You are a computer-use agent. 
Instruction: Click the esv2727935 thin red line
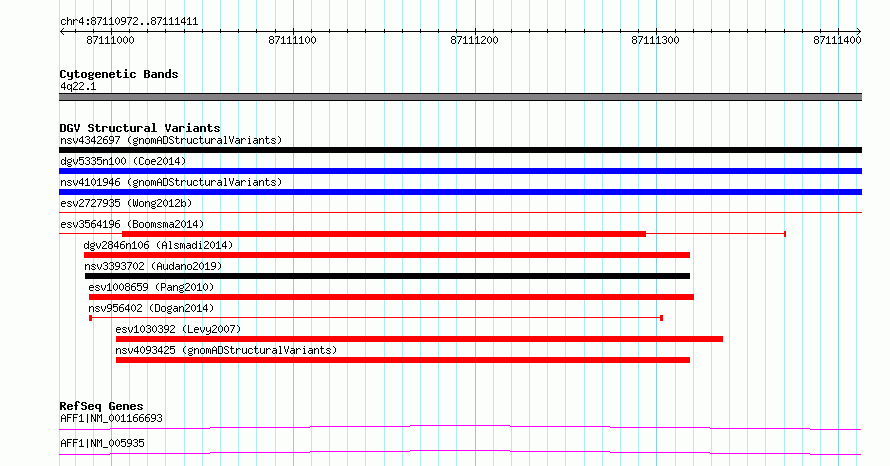coord(460,213)
